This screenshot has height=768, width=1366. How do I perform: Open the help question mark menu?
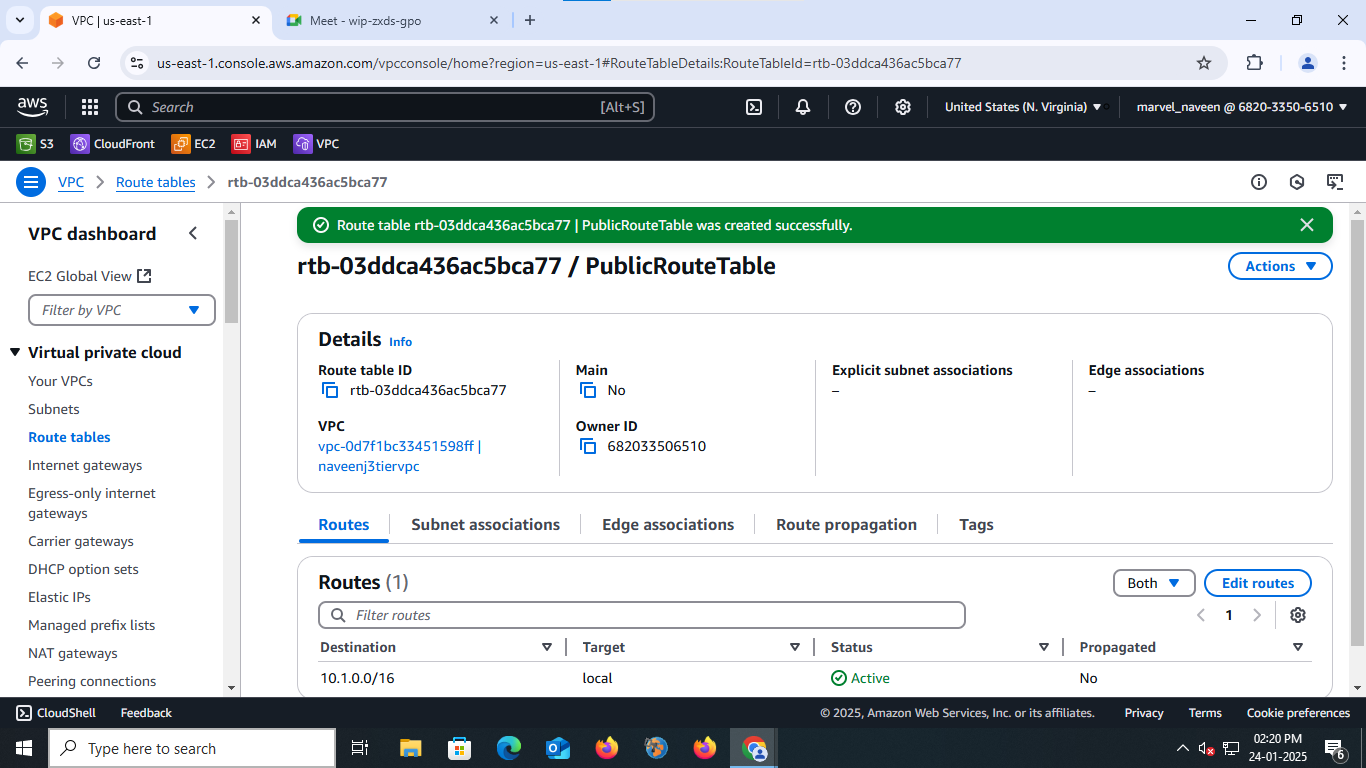[853, 107]
